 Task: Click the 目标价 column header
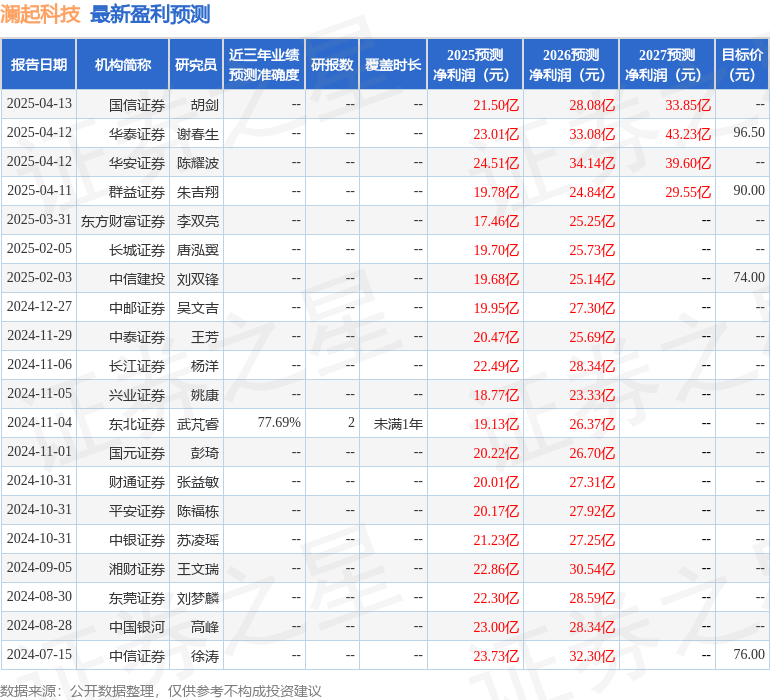point(742,65)
